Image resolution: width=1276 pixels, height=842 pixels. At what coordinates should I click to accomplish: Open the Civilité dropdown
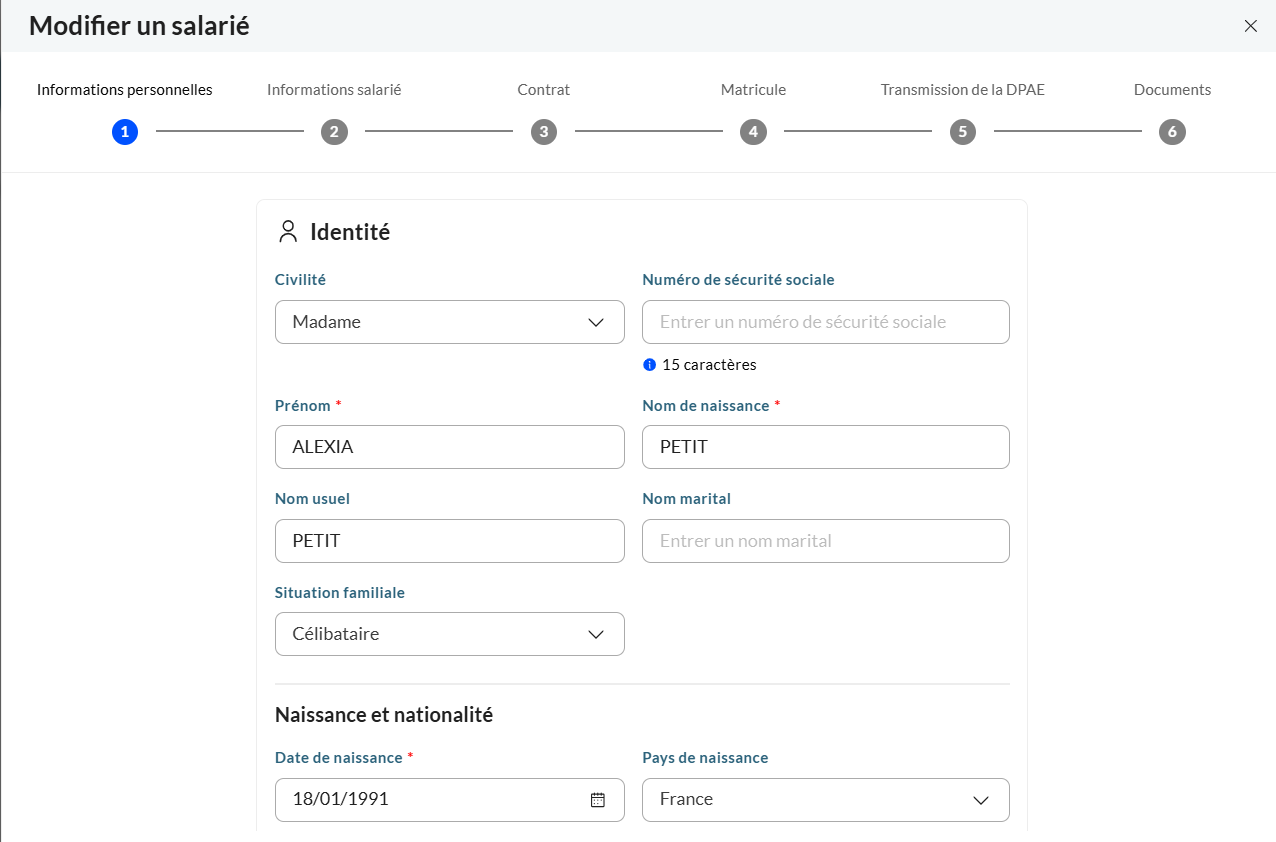tap(449, 322)
